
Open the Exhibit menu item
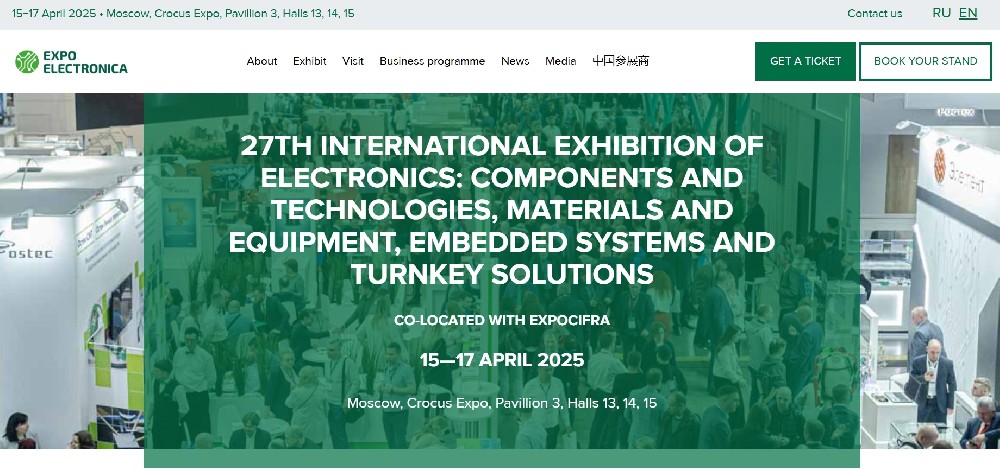coord(310,61)
